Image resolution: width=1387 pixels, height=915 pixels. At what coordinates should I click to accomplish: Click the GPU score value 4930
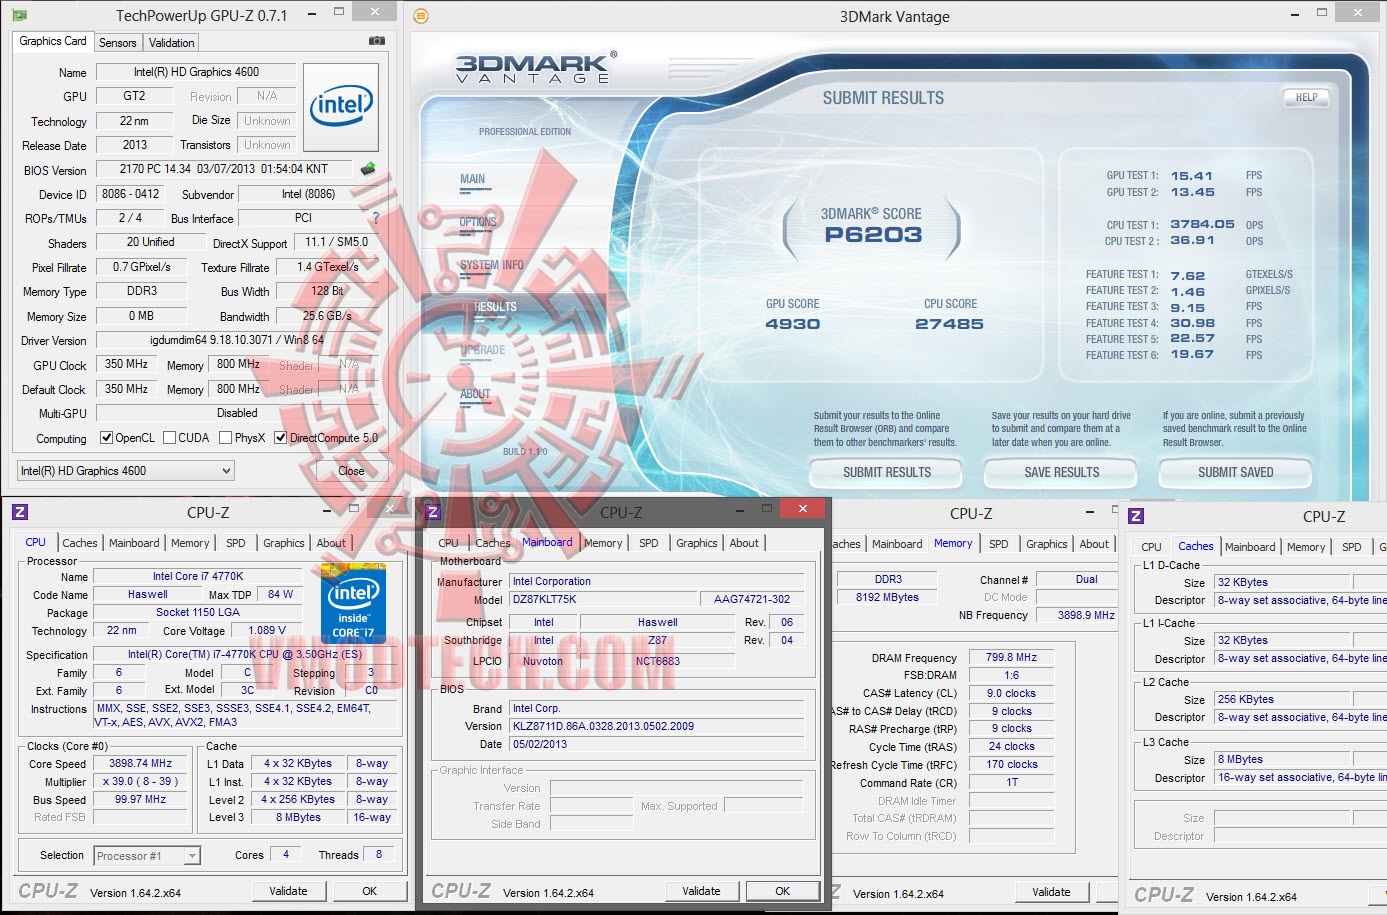pos(792,324)
